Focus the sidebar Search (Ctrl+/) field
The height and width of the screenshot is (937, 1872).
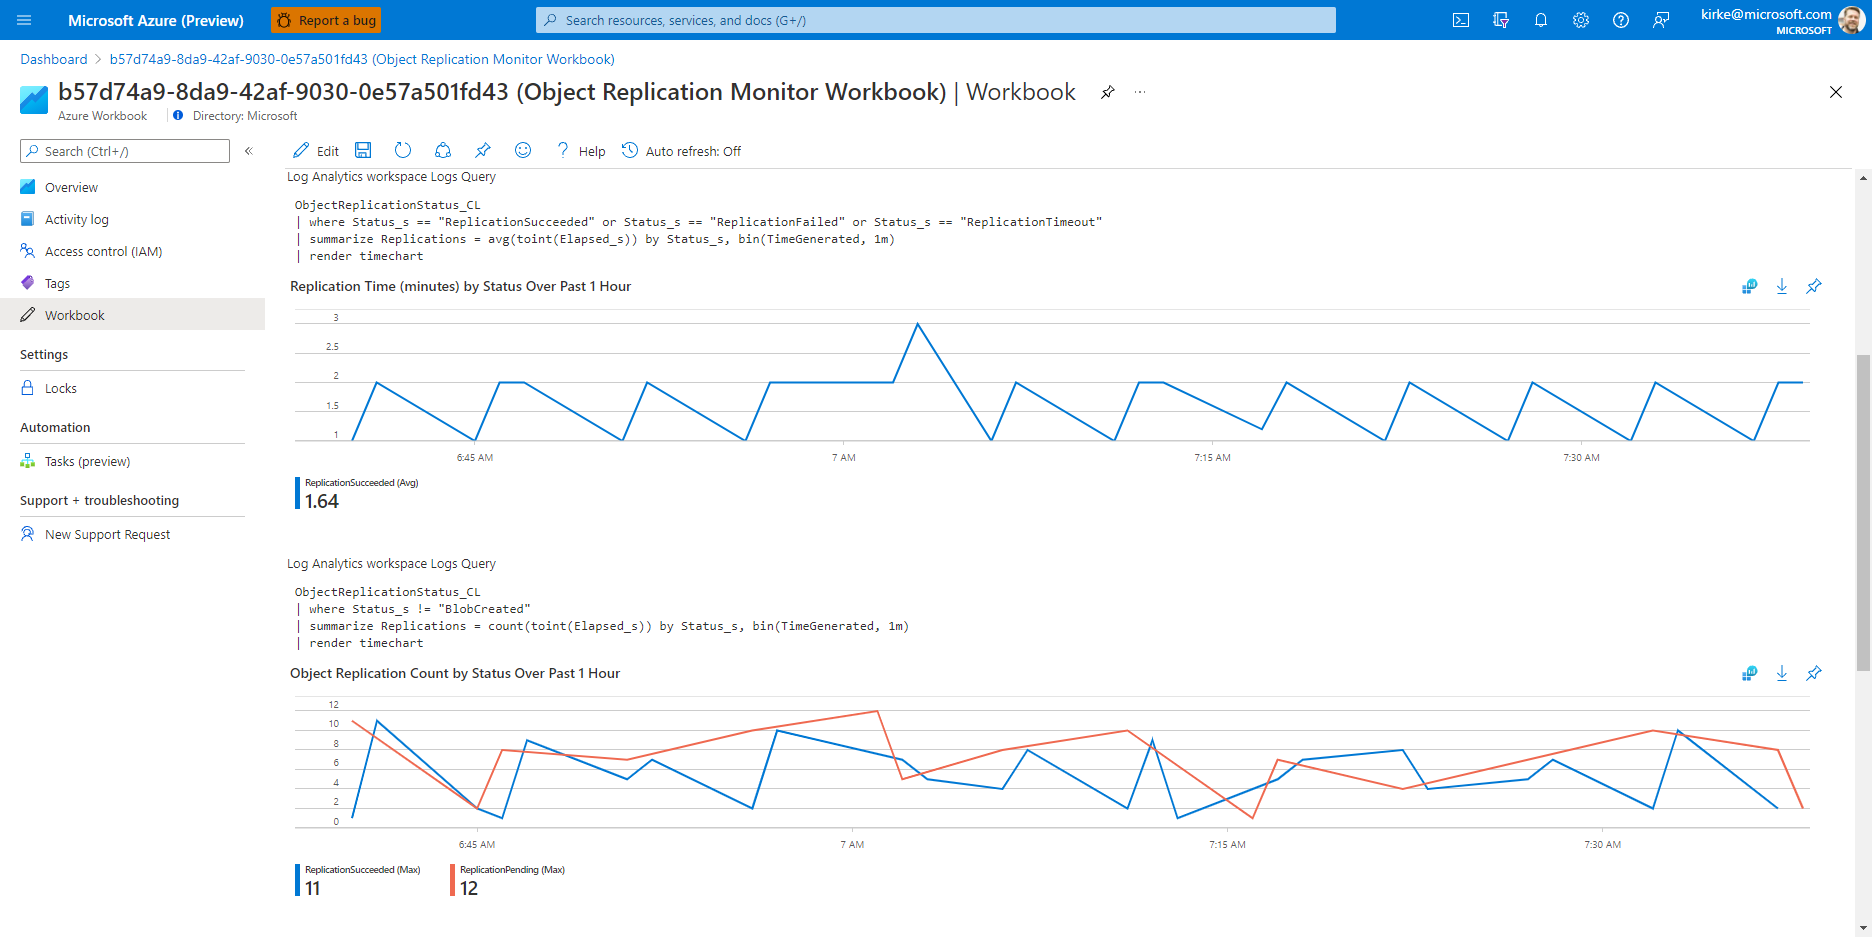125,151
